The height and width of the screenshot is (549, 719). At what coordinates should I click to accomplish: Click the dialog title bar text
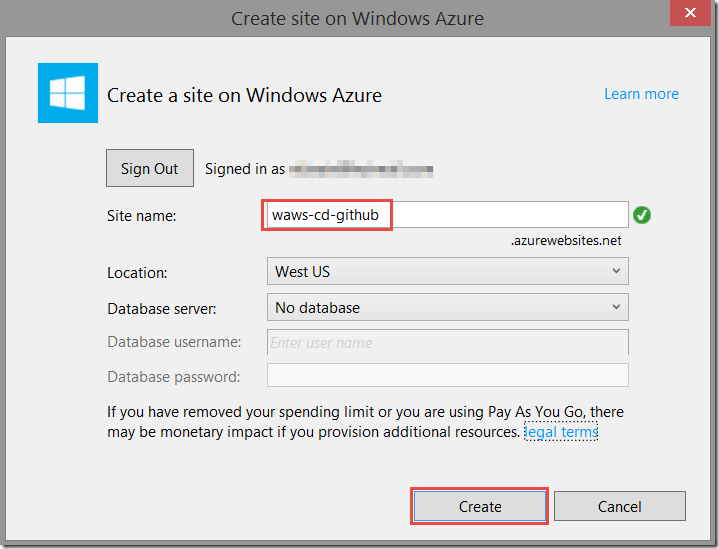point(357,19)
